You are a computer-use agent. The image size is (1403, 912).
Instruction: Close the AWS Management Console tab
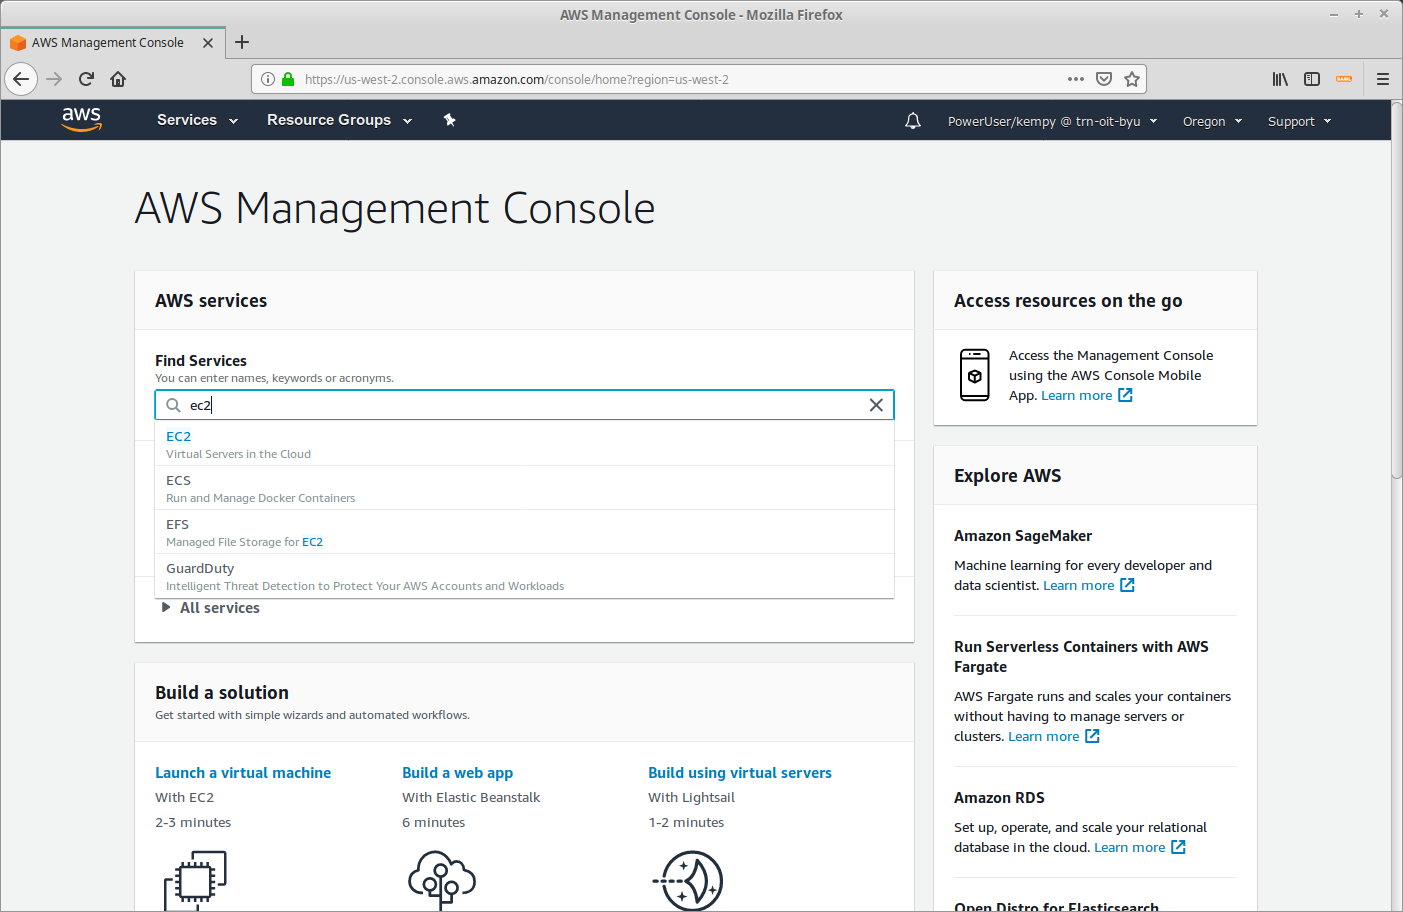[x=208, y=43]
